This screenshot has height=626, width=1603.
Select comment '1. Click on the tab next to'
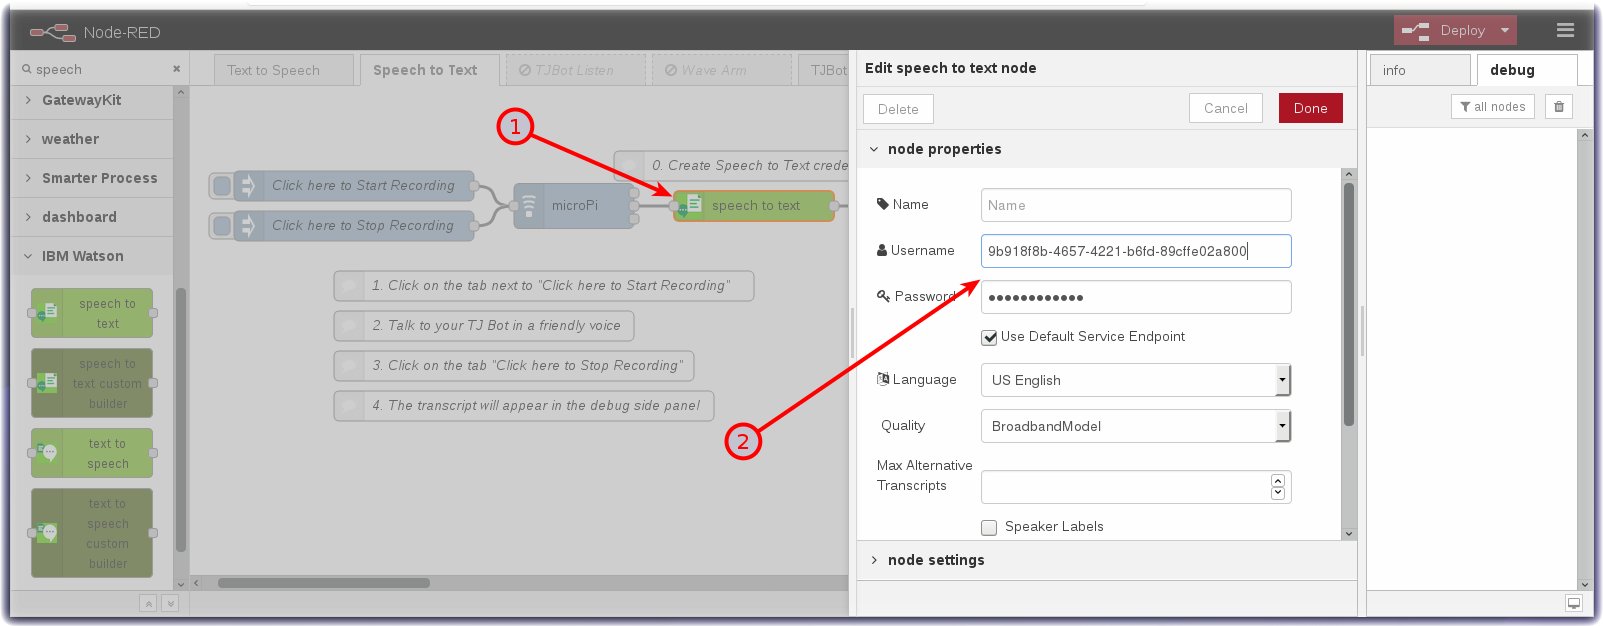(543, 285)
